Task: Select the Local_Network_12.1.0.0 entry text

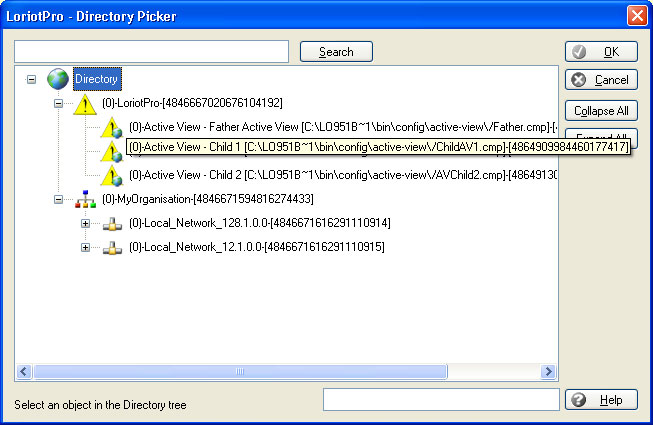Action: pyautogui.click(x=257, y=246)
